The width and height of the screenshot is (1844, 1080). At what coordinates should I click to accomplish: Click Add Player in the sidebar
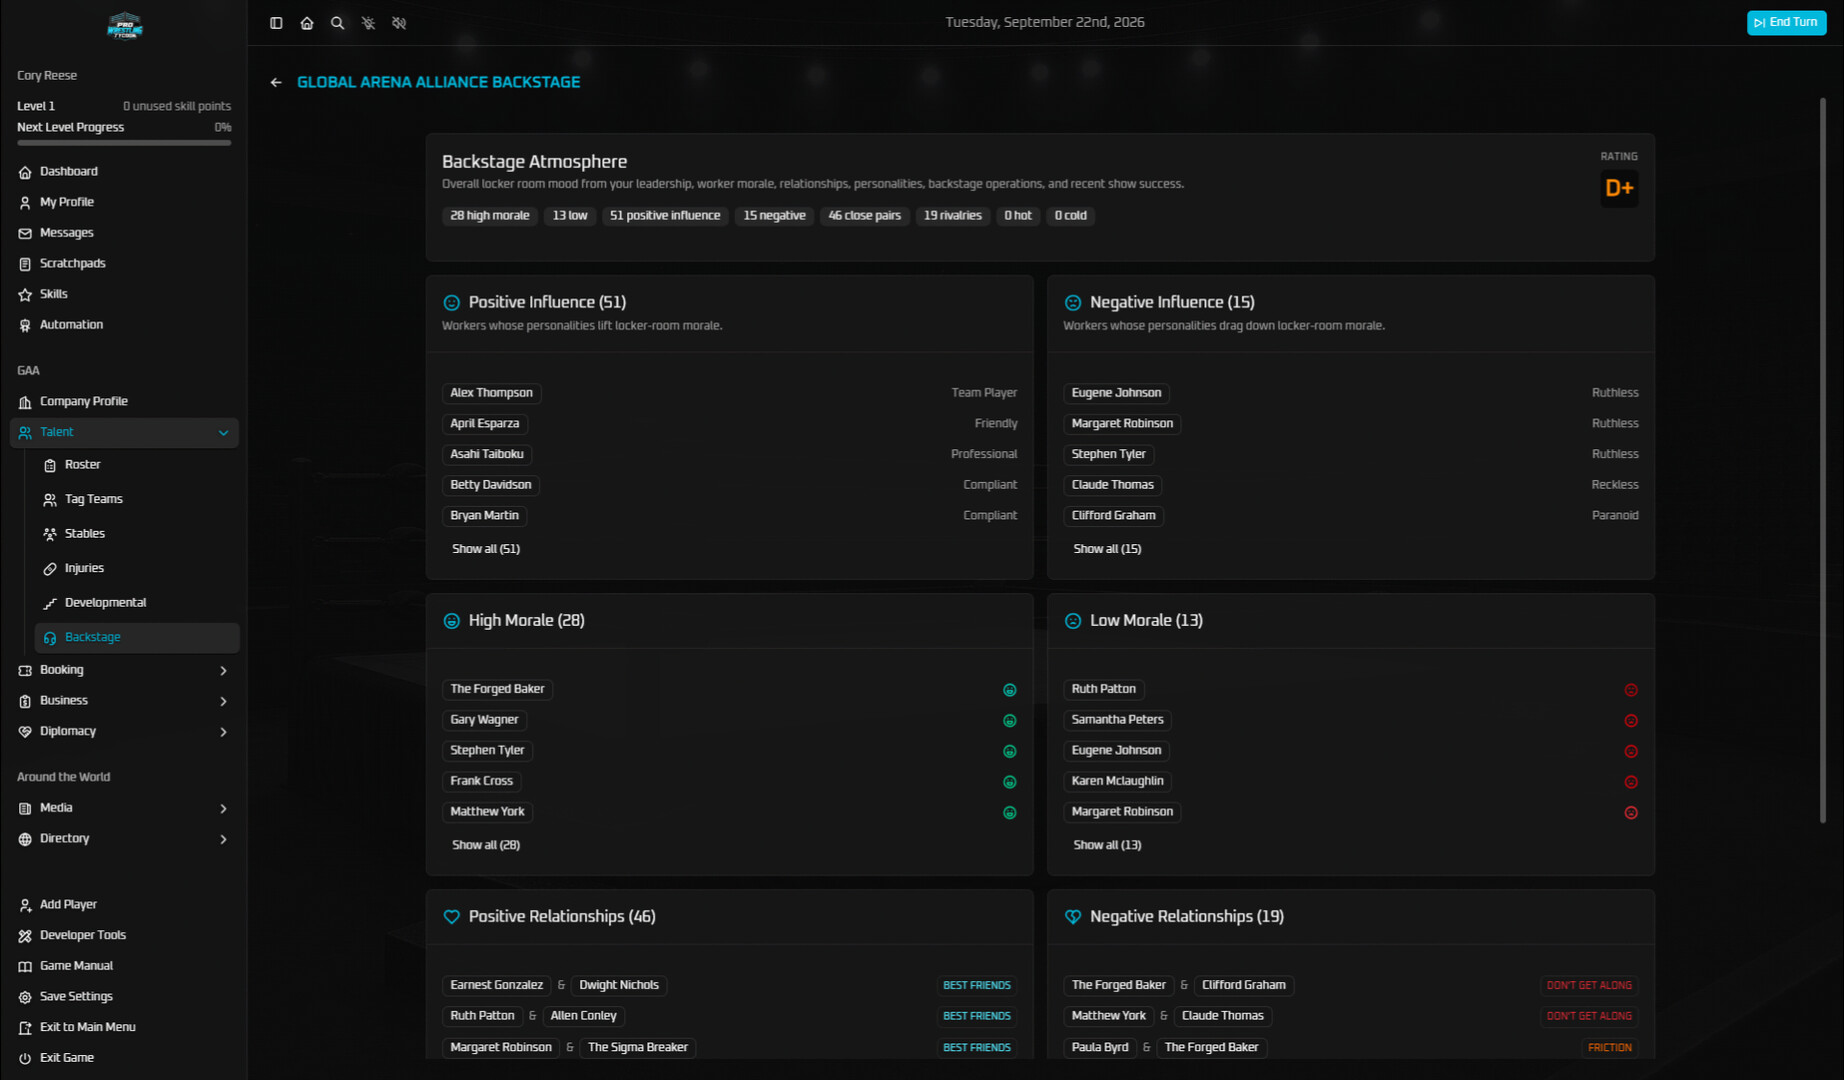pyautogui.click(x=124, y=905)
